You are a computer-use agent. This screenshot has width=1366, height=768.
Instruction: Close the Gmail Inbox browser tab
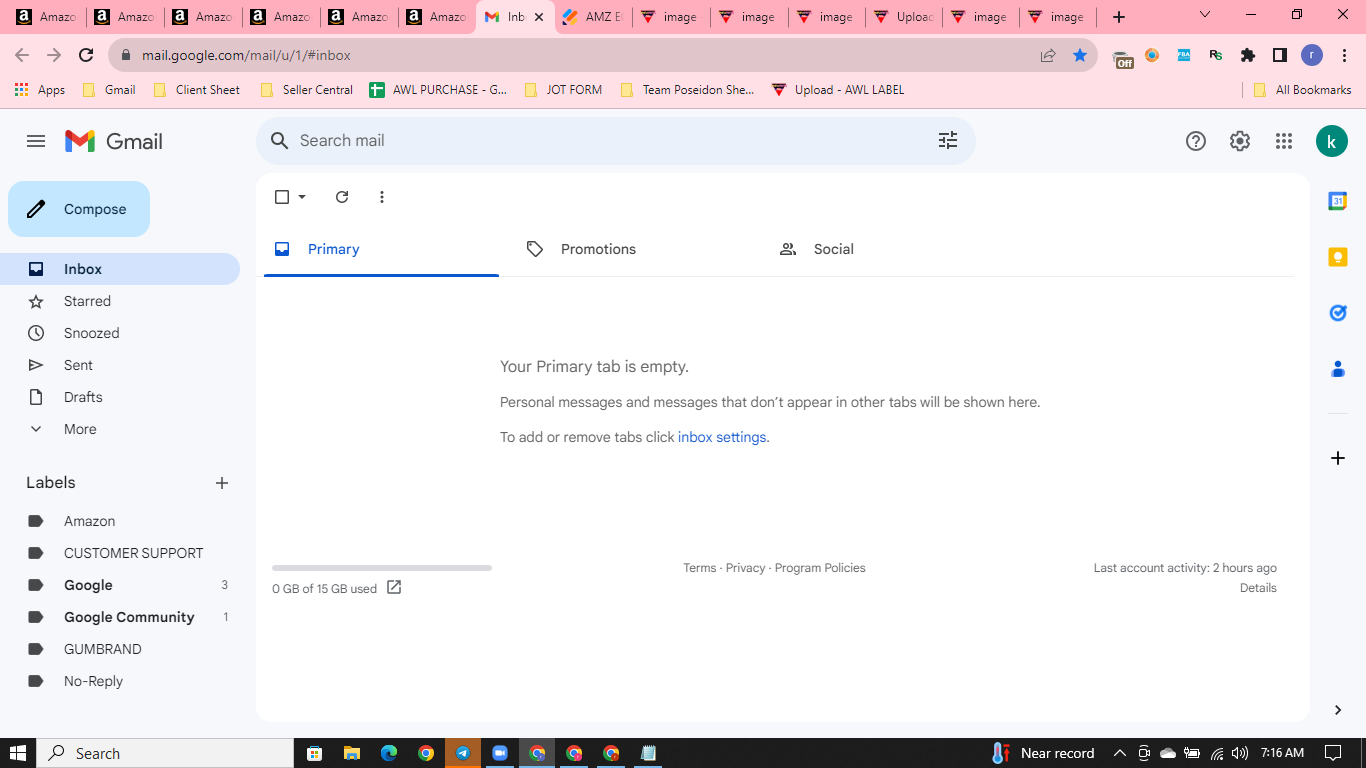pos(539,17)
